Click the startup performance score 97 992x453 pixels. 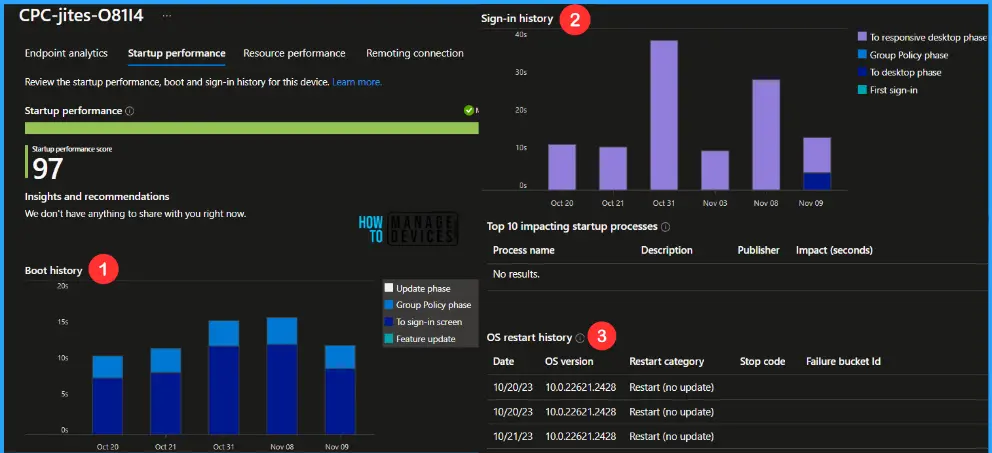[50, 169]
